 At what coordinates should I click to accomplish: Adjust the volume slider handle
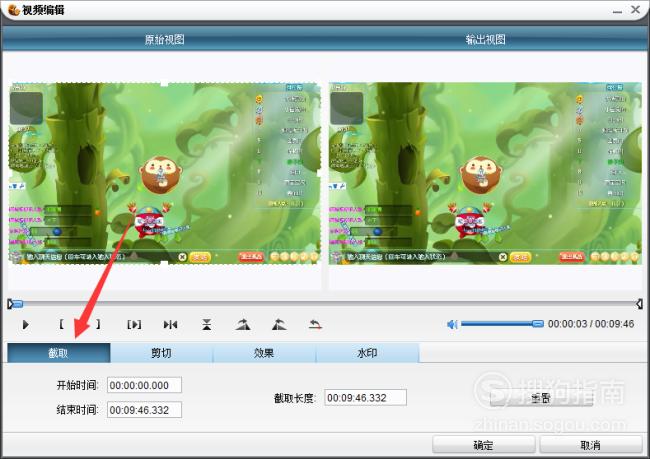click(538, 324)
